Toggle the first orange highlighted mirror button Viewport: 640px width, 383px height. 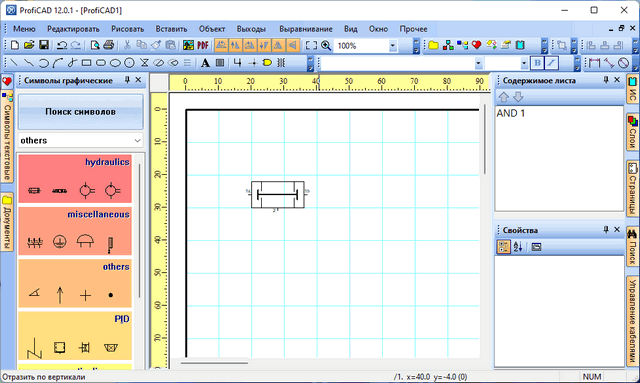tap(221, 45)
